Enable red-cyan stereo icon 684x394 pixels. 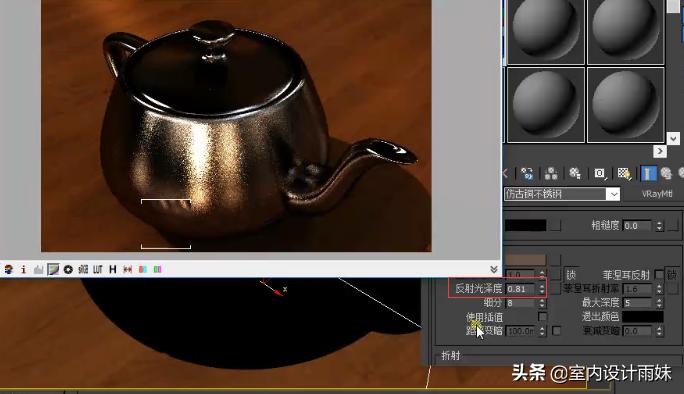click(x=143, y=270)
